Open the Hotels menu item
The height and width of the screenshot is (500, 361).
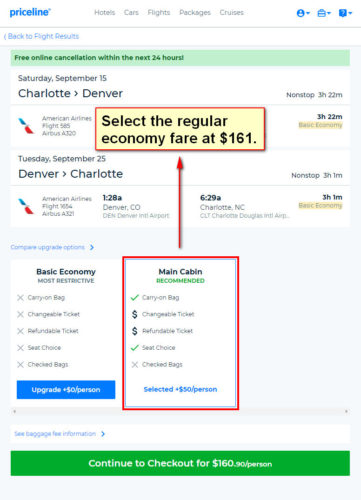coord(104,13)
